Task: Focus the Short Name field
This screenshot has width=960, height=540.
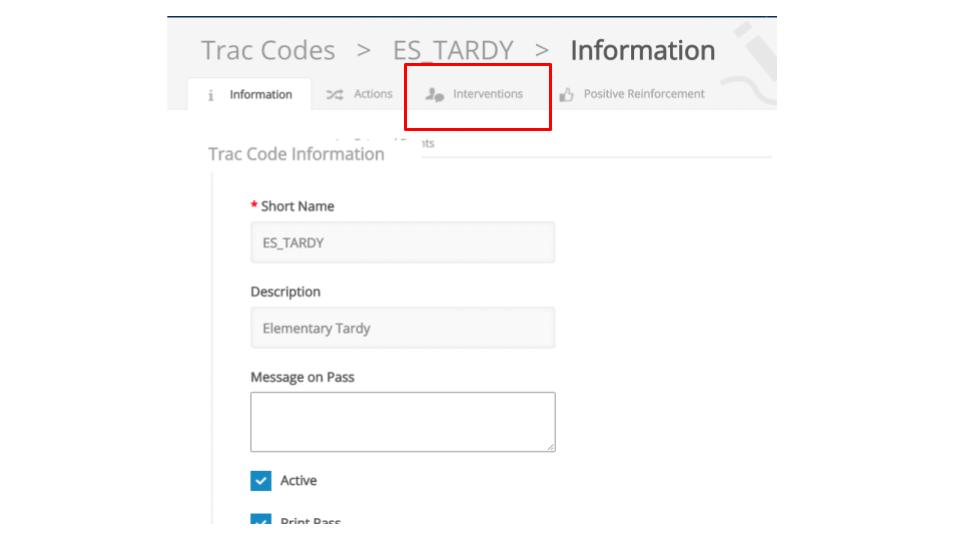Action: pyautogui.click(x=402, y=242)
